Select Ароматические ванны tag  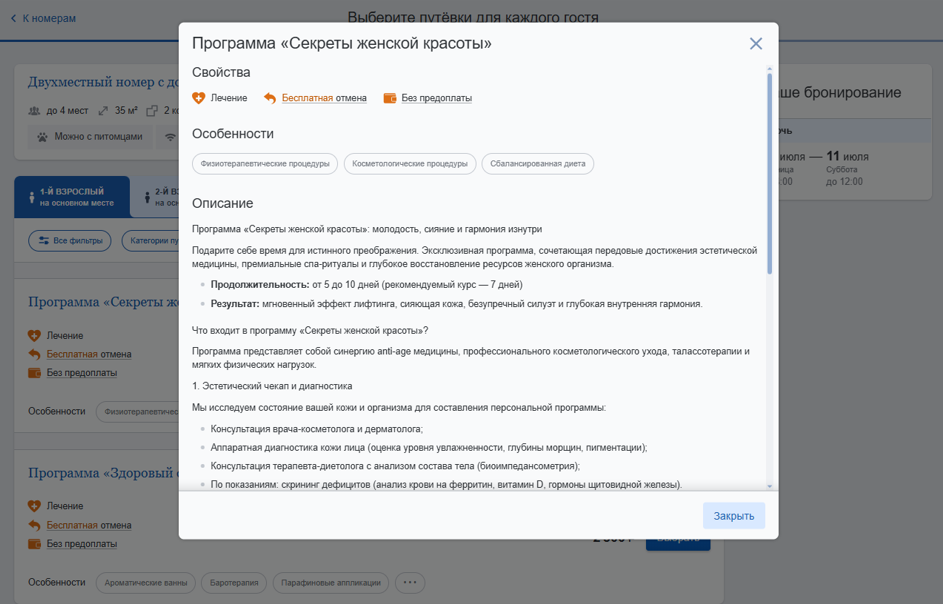point(146,582)
